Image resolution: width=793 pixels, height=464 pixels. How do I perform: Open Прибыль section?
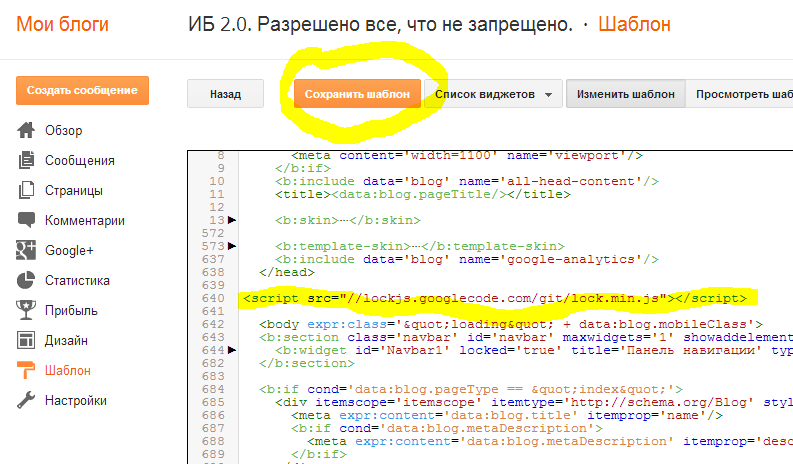tap(71, 311)
